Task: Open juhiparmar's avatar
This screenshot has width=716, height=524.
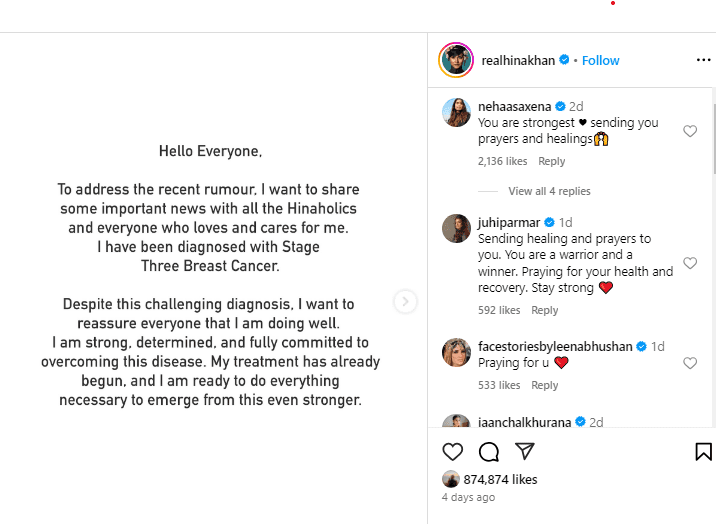Action: click(x=456, y=229)
